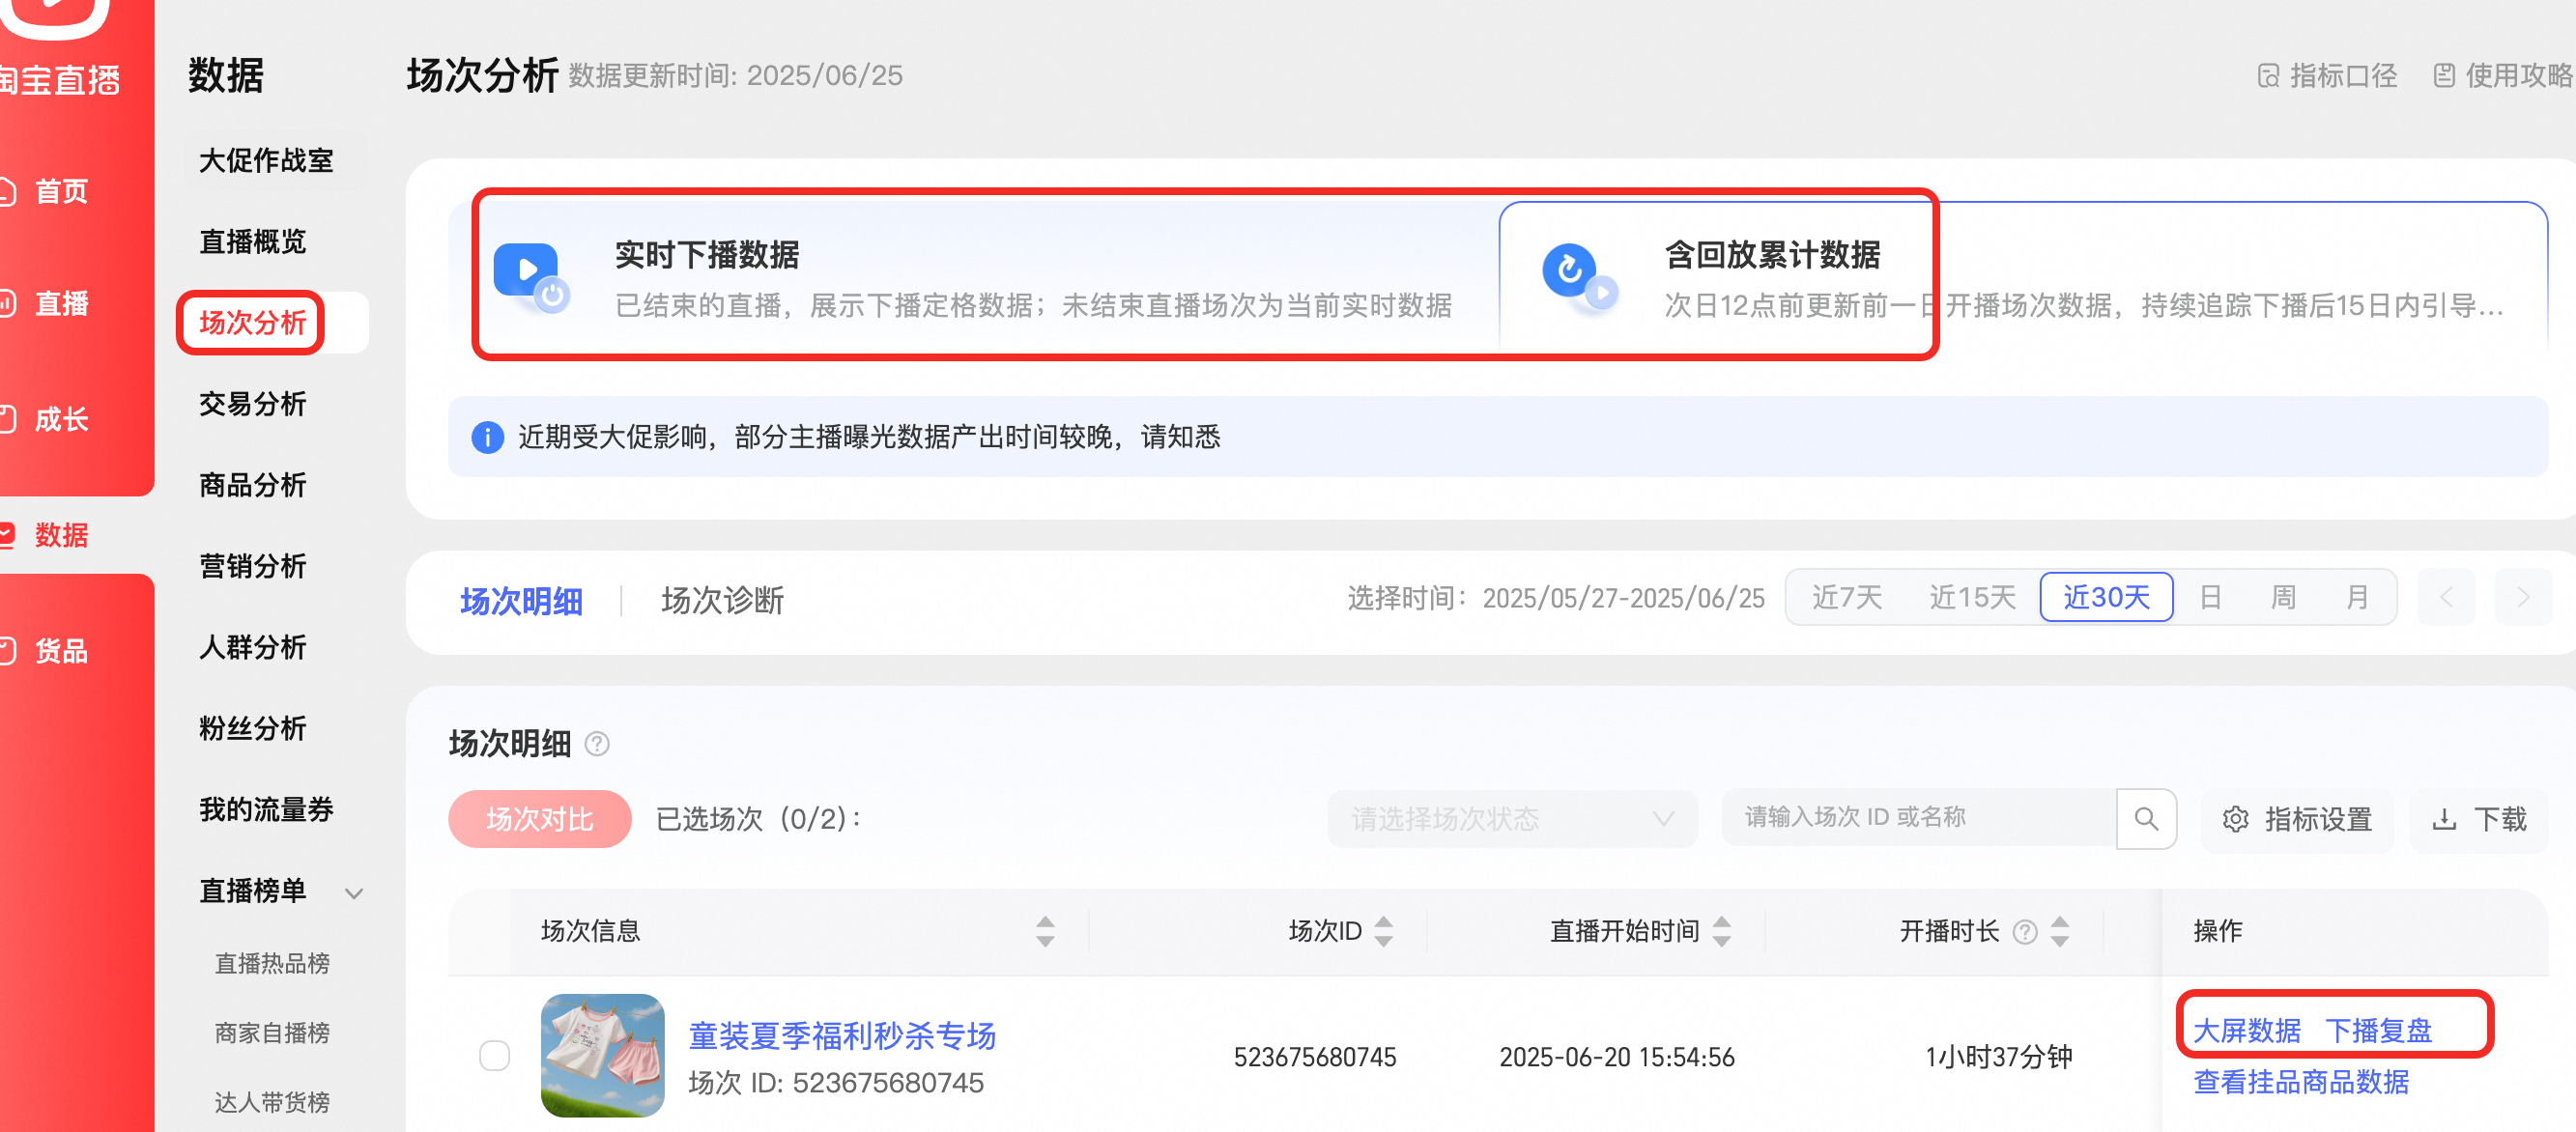Open 使用攻略 guide icon

point(2444,75)
